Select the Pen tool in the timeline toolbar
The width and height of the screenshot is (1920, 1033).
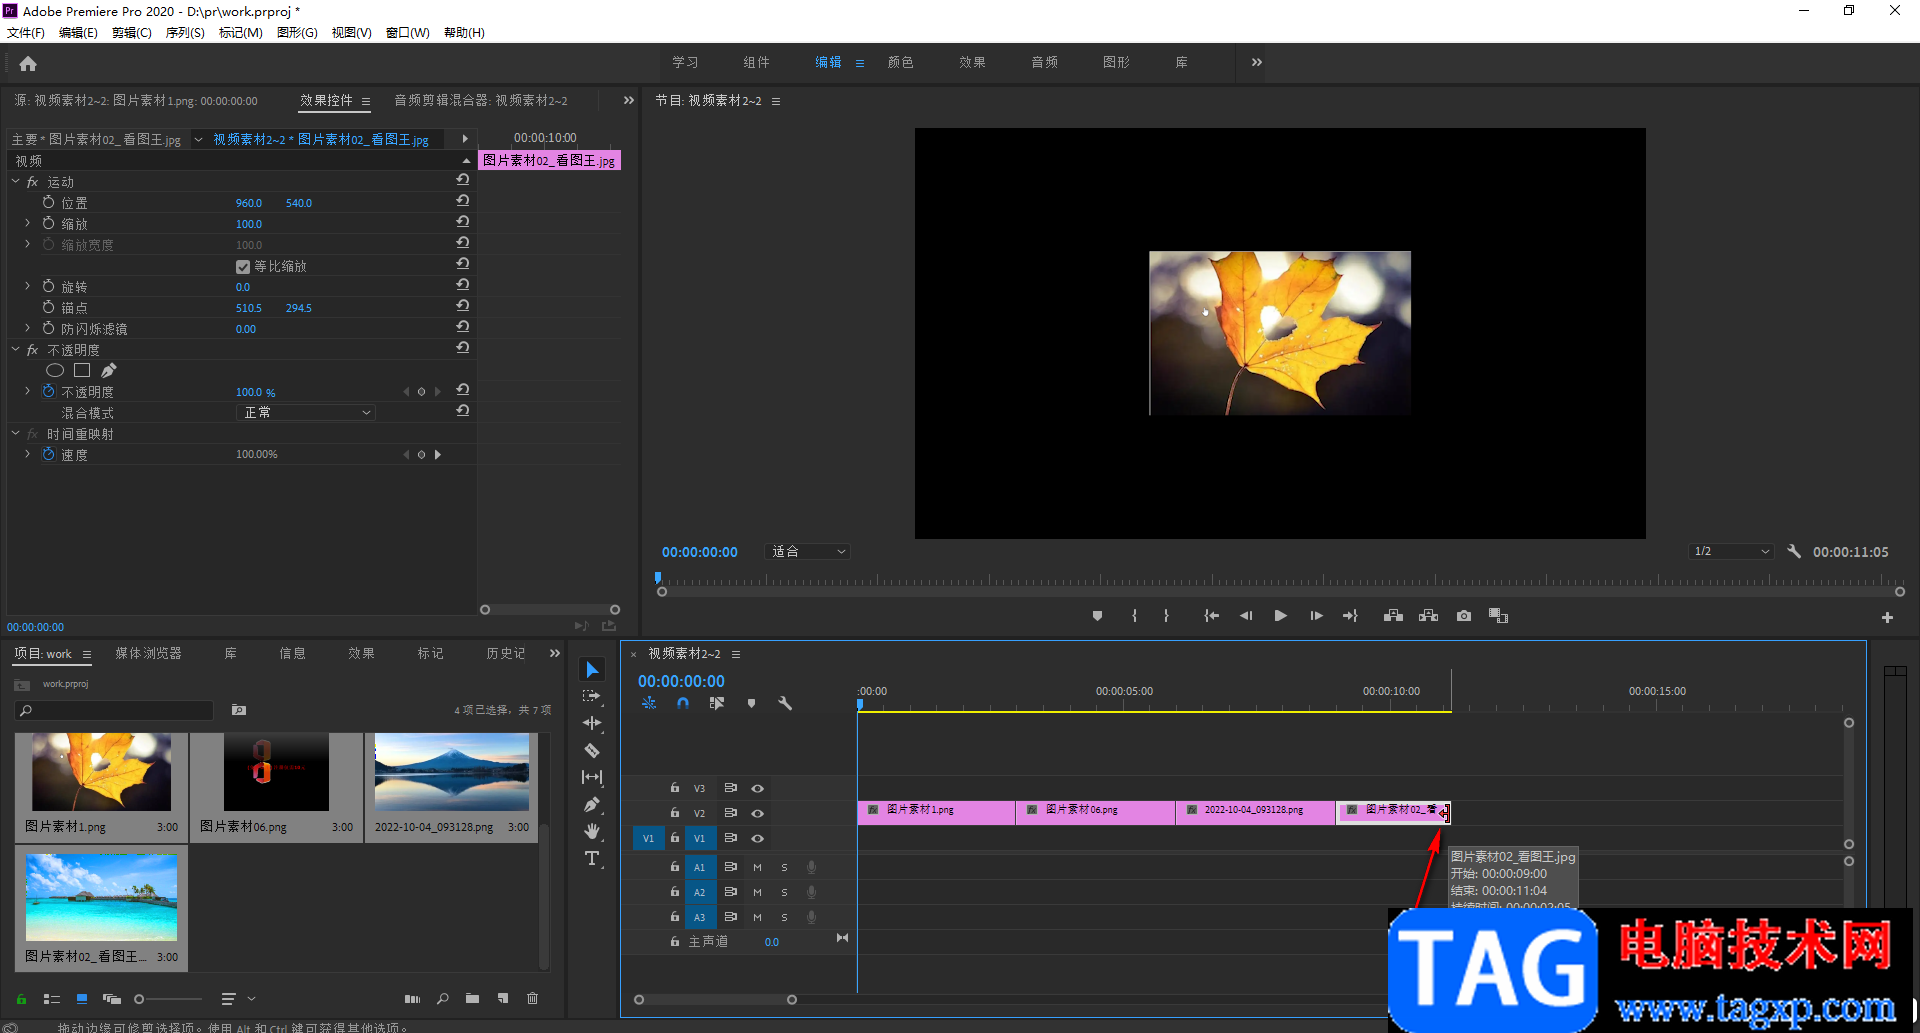point(592,804)
